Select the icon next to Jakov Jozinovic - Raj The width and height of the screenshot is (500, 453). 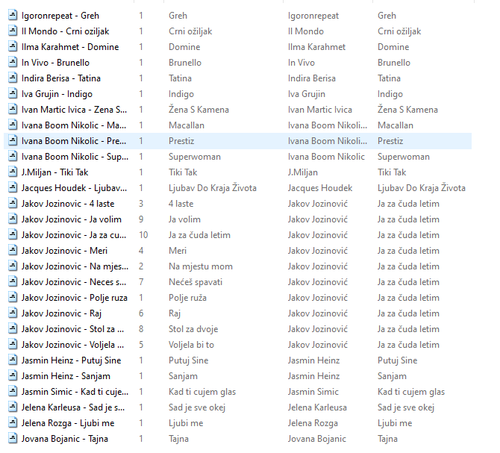[x=13, y=313]
